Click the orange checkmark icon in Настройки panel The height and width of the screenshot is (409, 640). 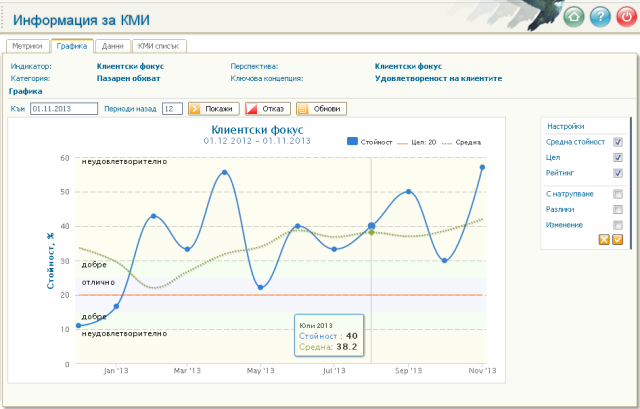618,240
